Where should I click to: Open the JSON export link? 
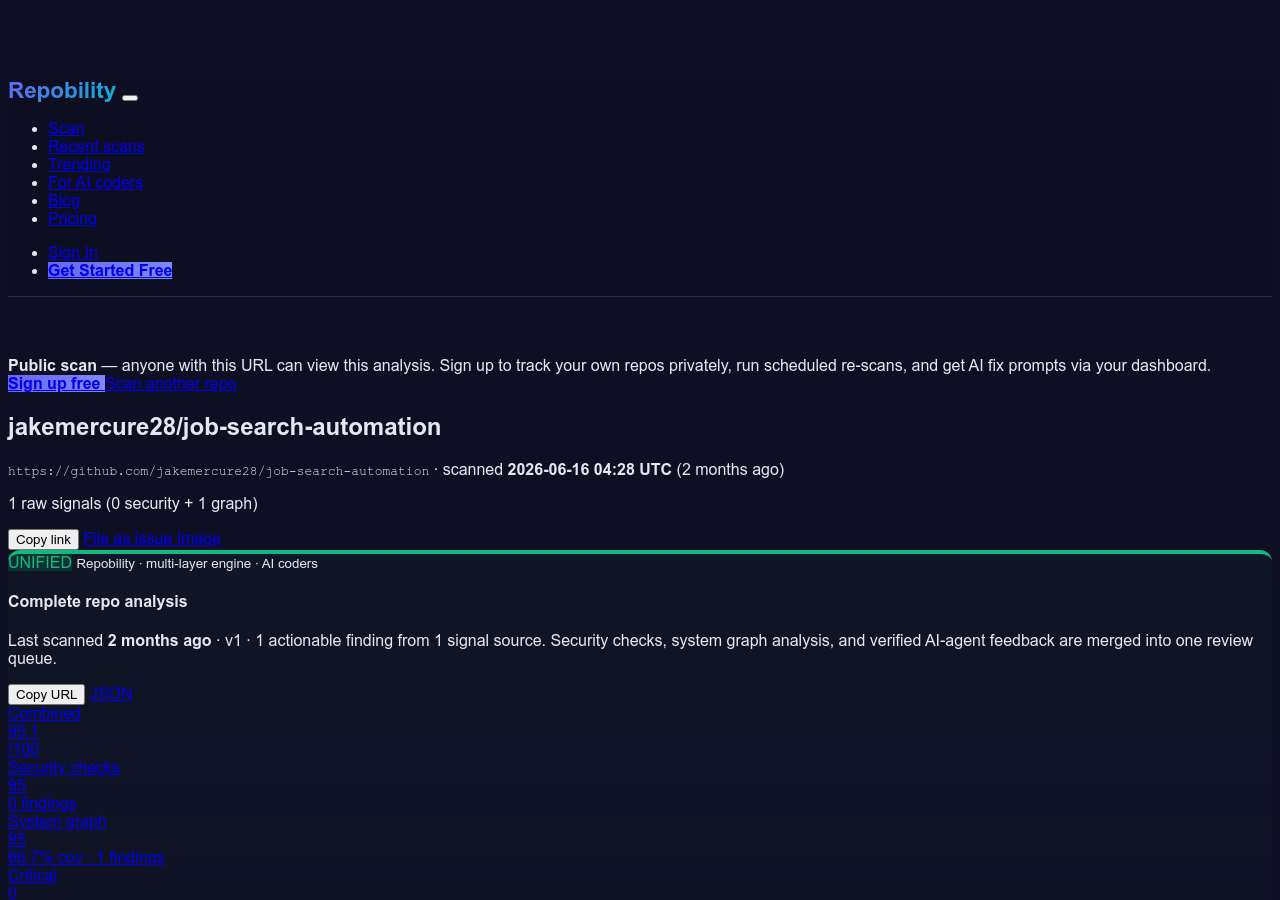(x=111, y=693)
